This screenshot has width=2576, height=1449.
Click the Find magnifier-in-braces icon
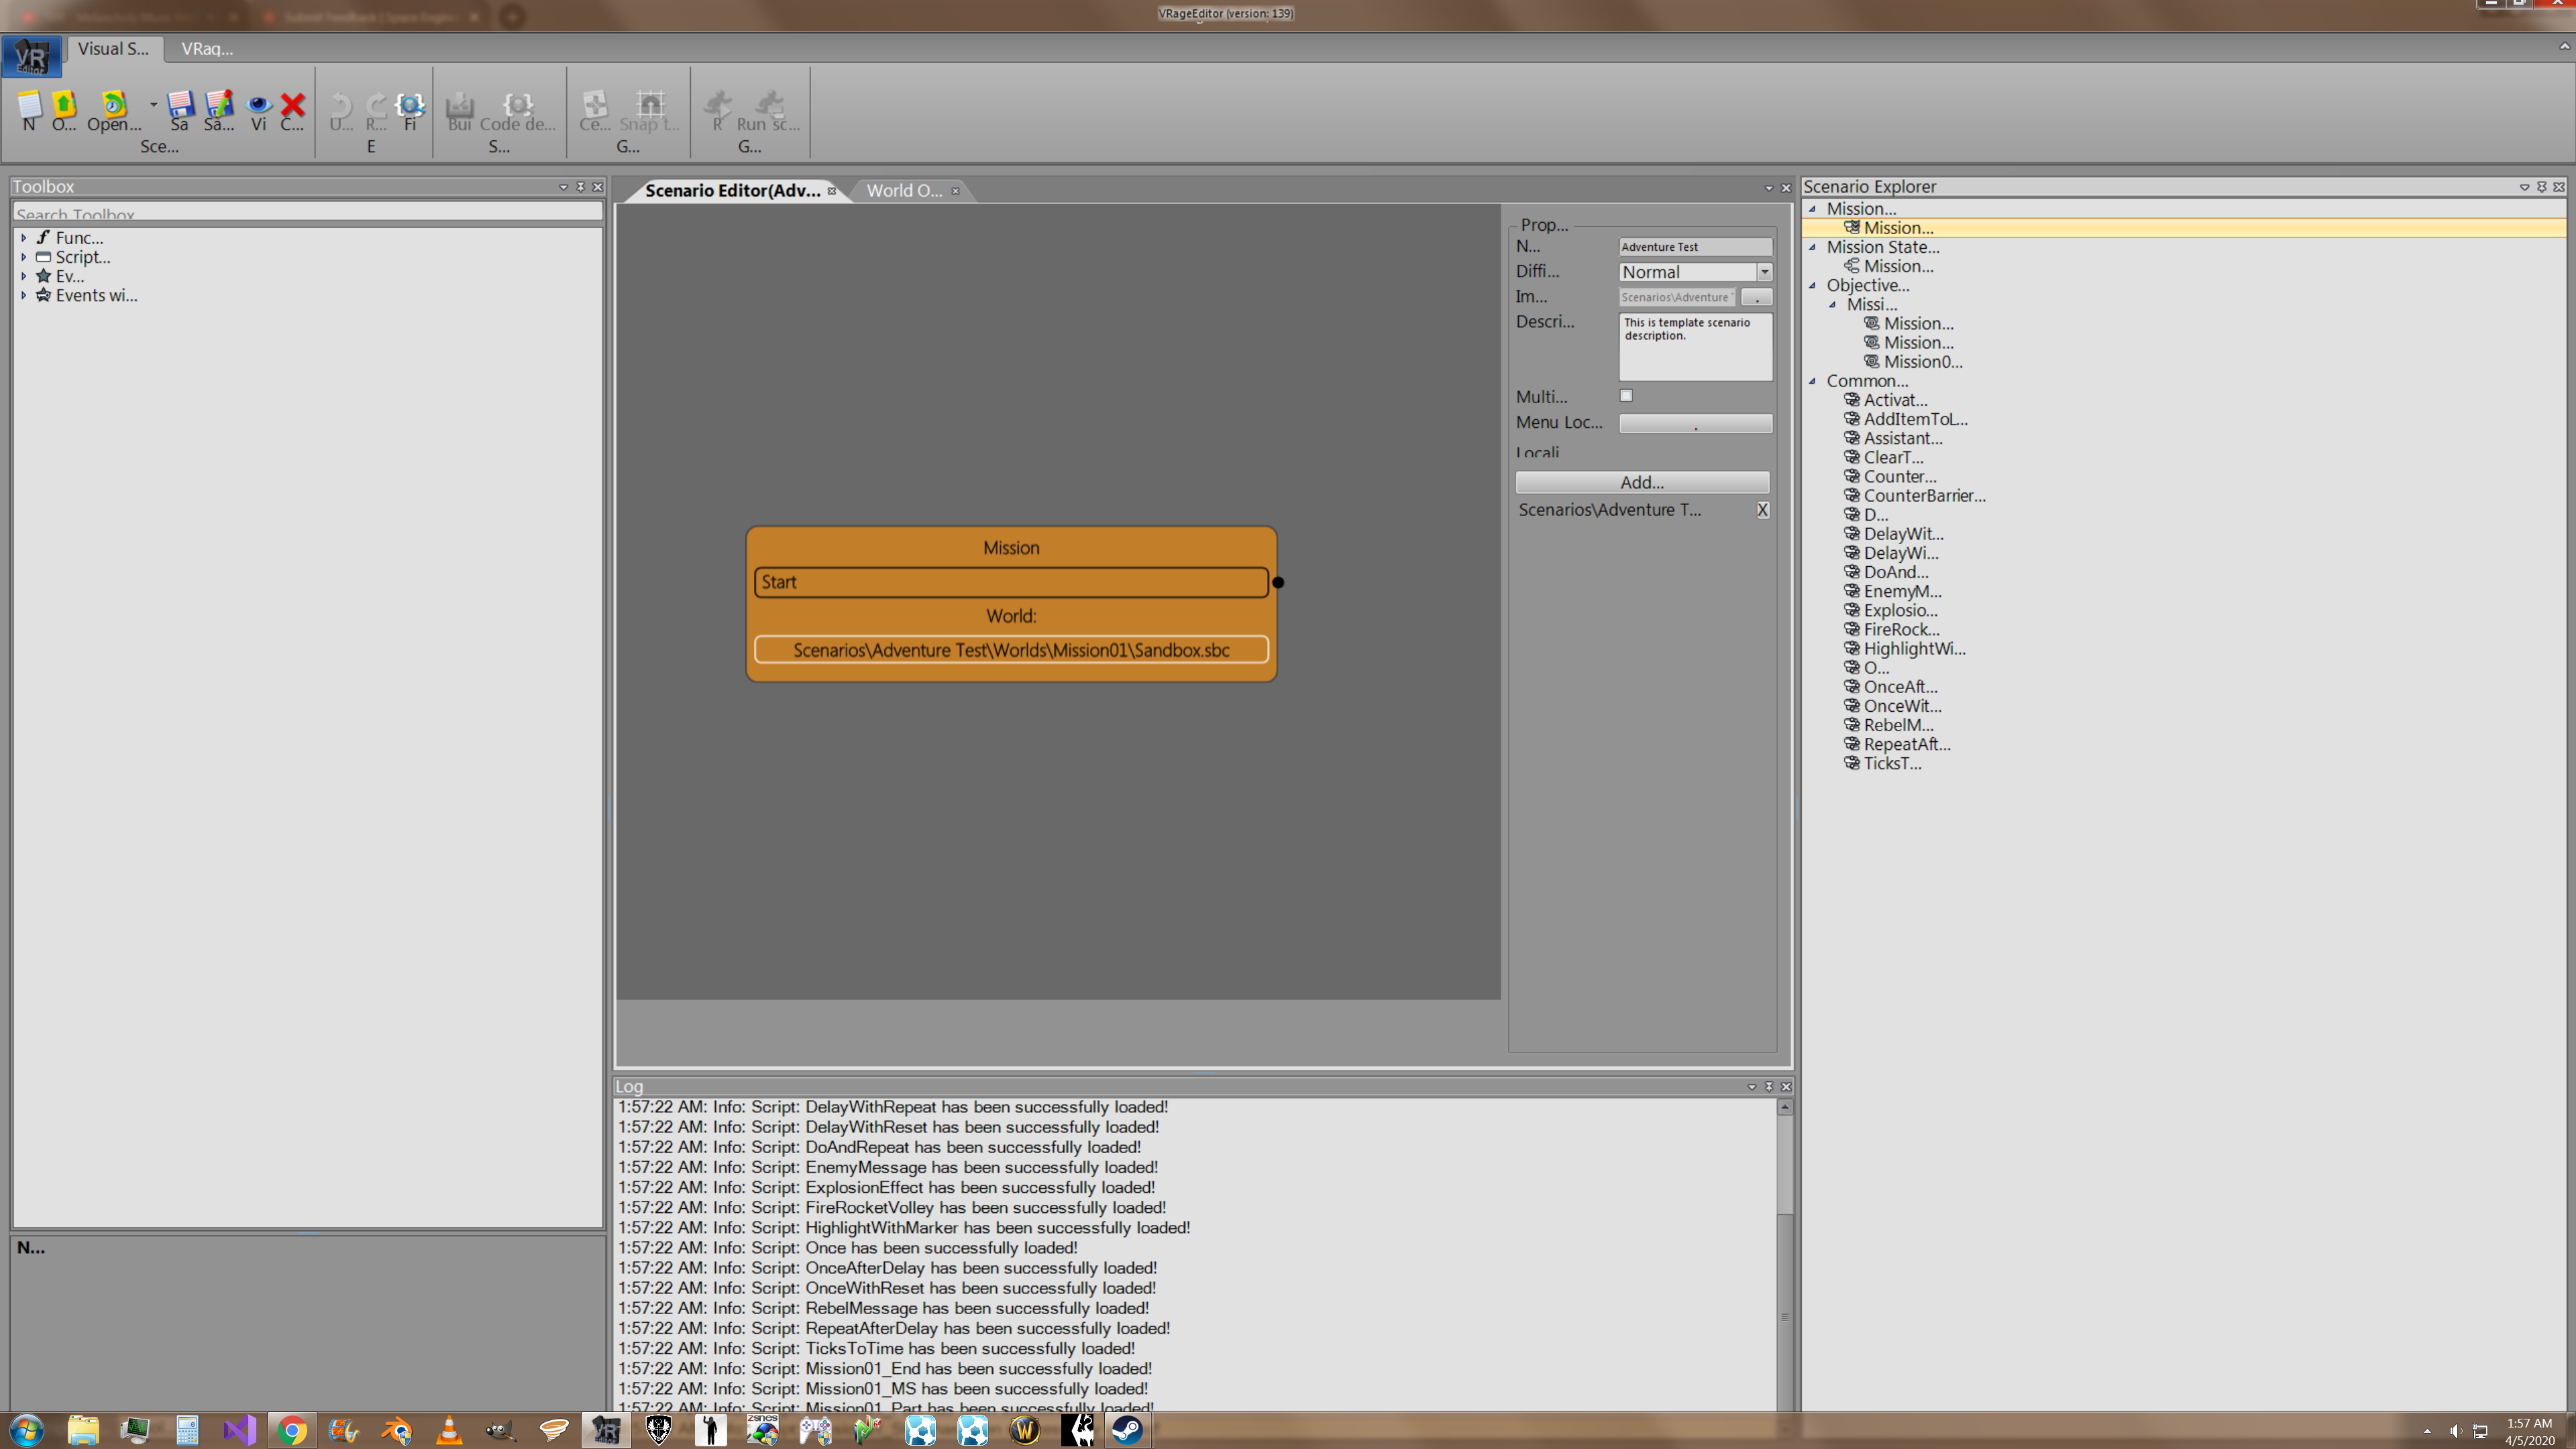pyautogui.click(x=410, y=104)
